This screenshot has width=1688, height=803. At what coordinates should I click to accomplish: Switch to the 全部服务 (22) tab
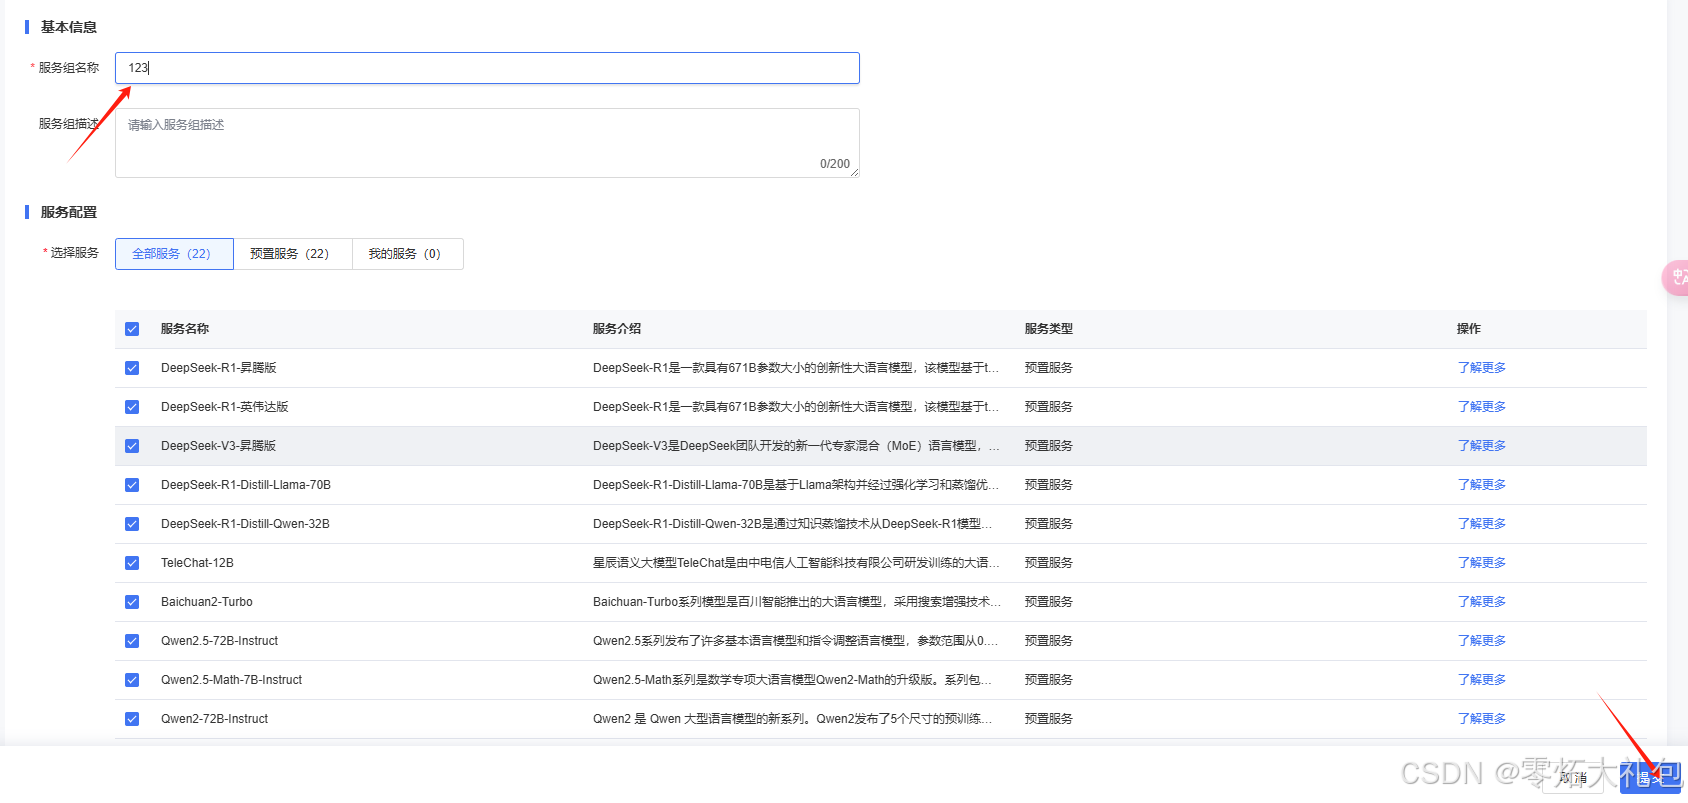coord(174,254)
